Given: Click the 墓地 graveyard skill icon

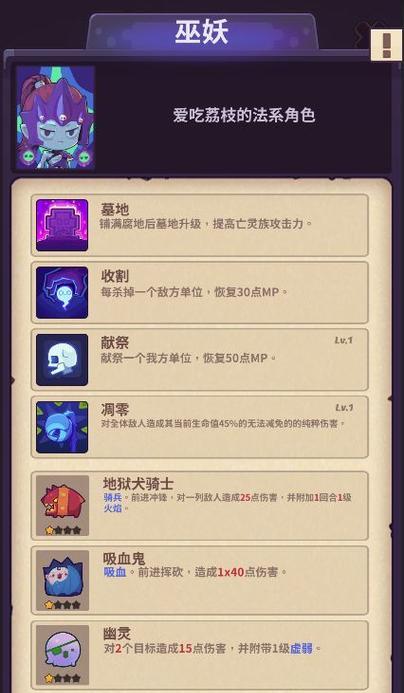Looking at the screenshot, I should point(62,225).
